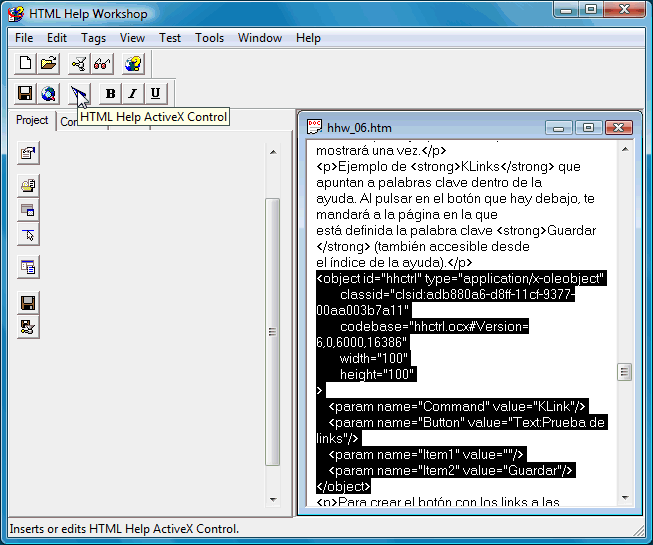Open the View menu
Screen dimensions: 653x545
pos(132,38)
